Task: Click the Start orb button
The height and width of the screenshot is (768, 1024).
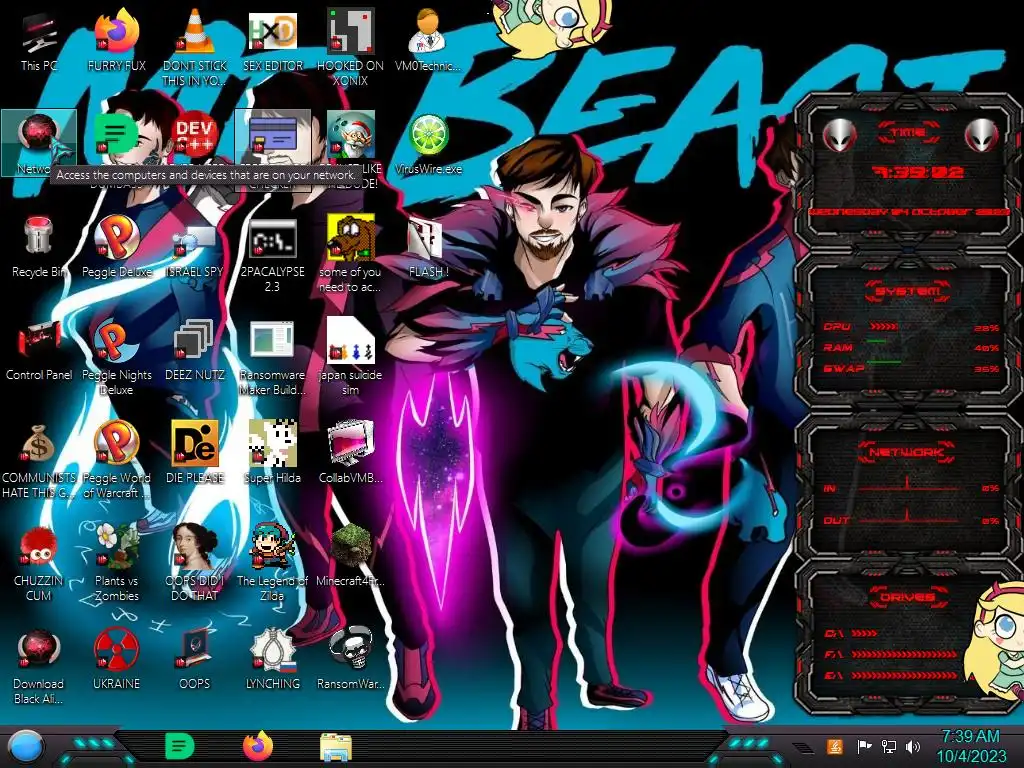Action: [26, 746]
